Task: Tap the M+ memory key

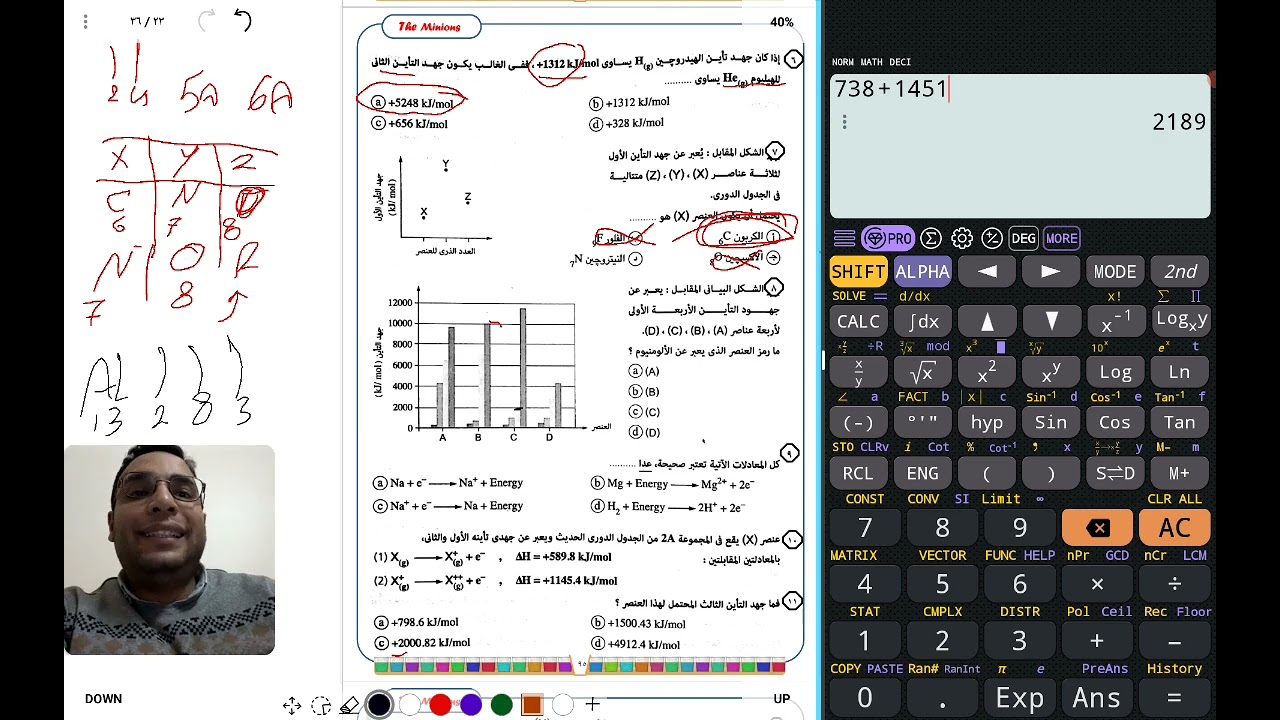Action: click(1180, 473)
